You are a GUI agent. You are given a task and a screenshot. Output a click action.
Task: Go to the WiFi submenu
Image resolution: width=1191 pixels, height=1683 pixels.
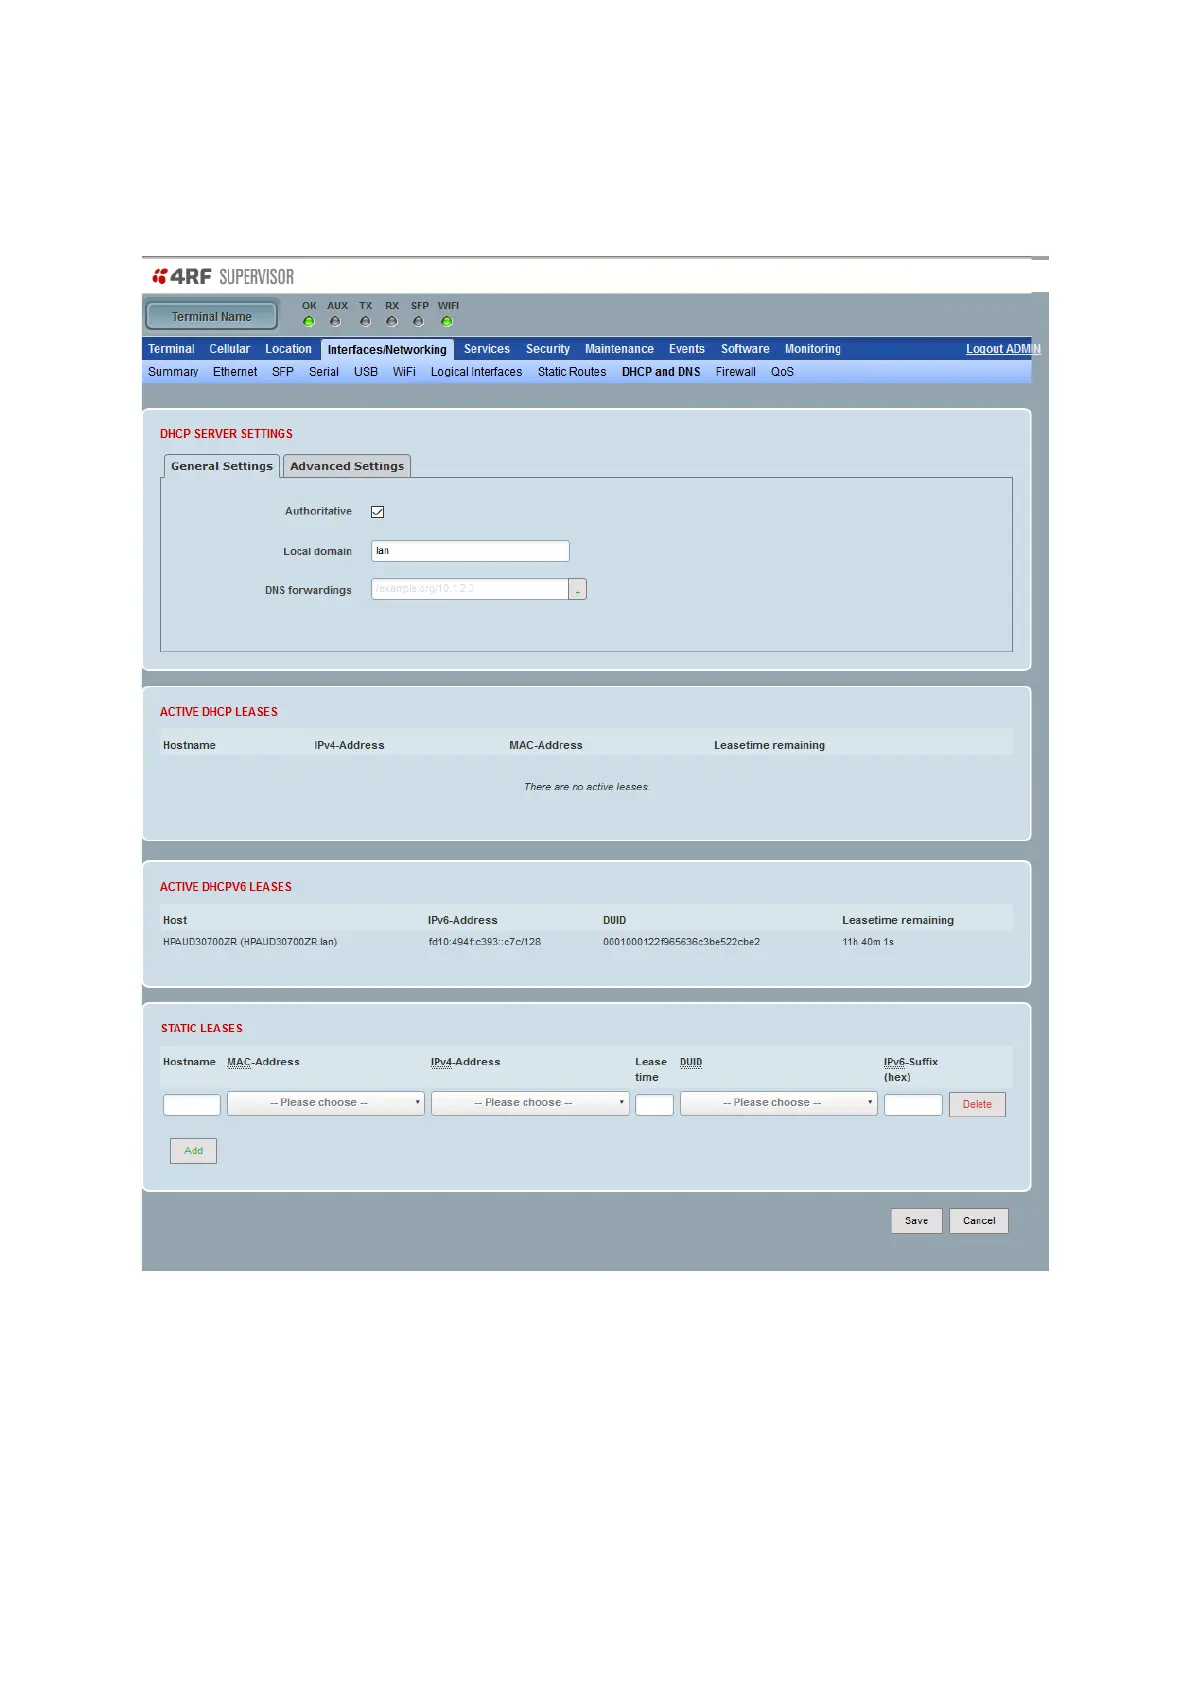point(404,372)
